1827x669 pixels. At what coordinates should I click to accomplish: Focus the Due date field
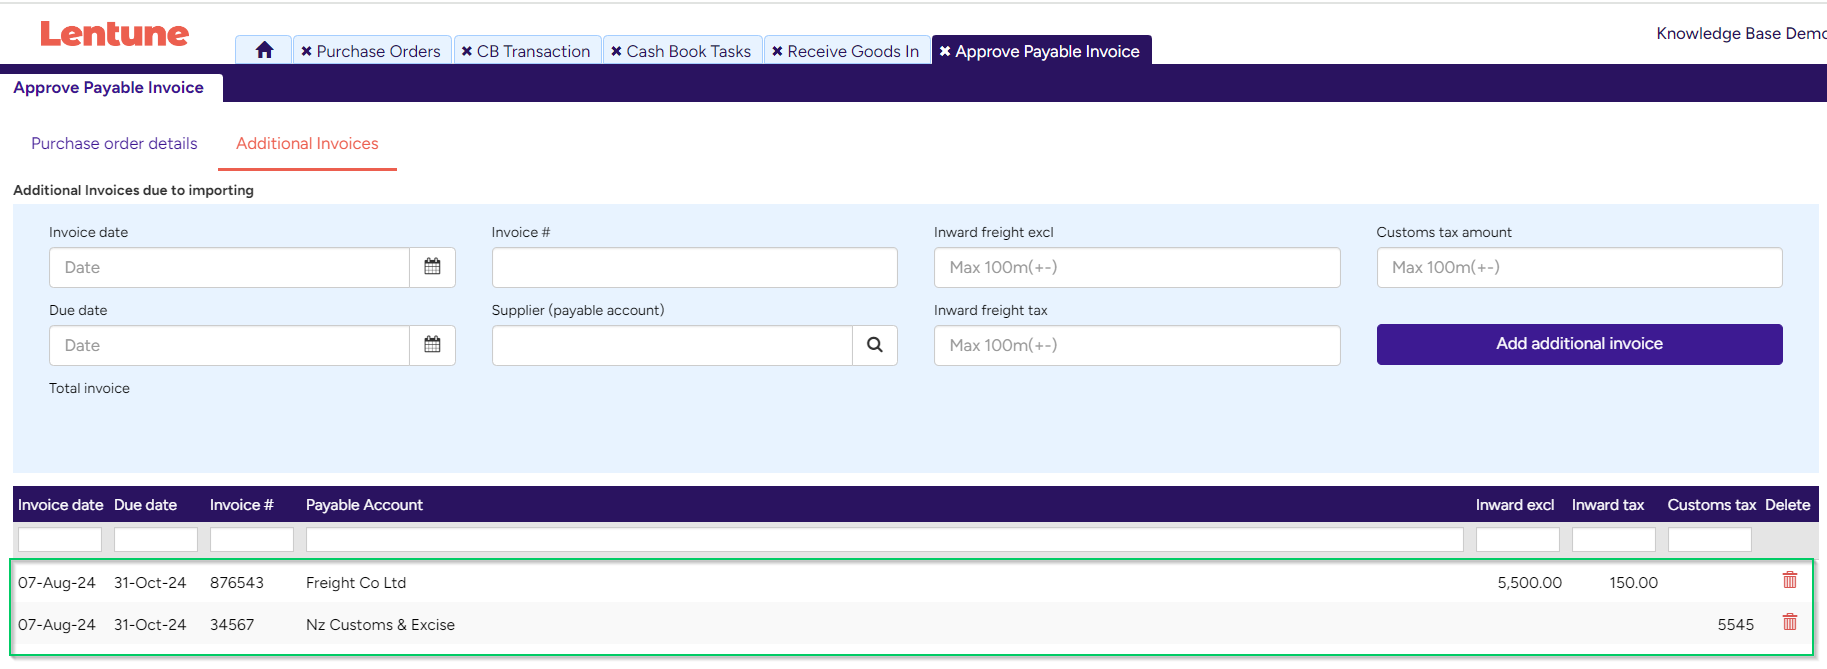pos(229,345)
